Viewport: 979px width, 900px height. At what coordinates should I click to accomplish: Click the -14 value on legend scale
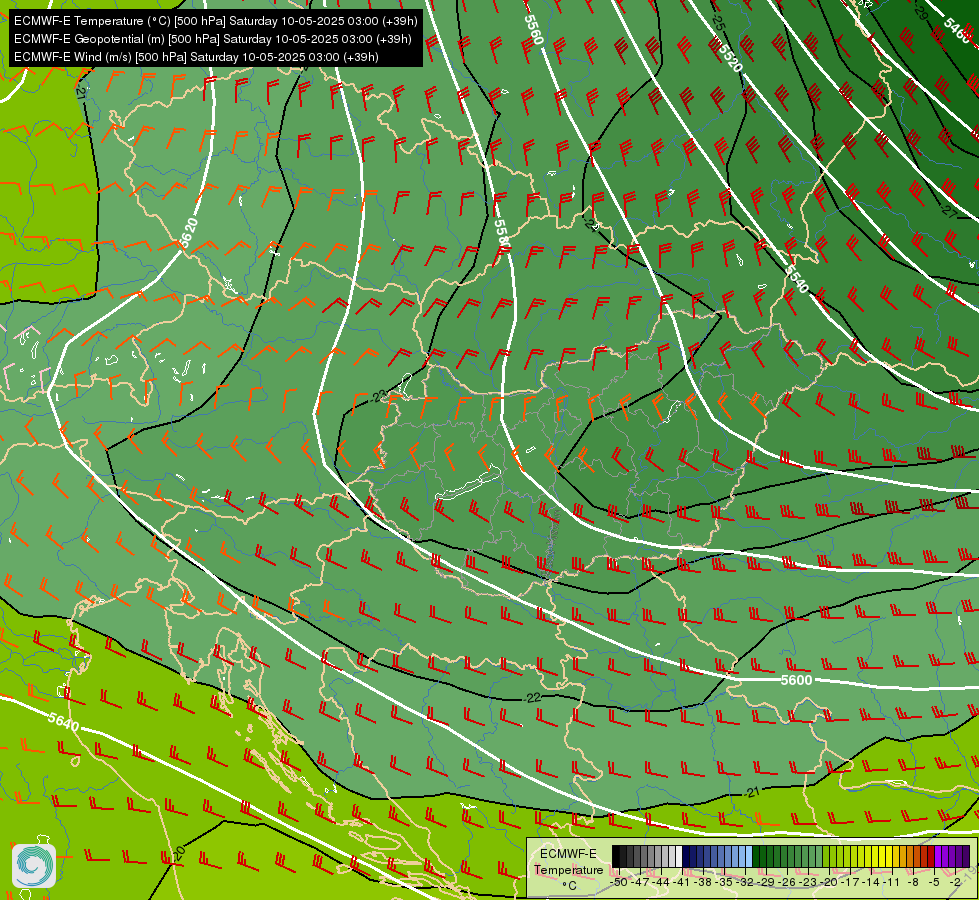coord(871,883)
